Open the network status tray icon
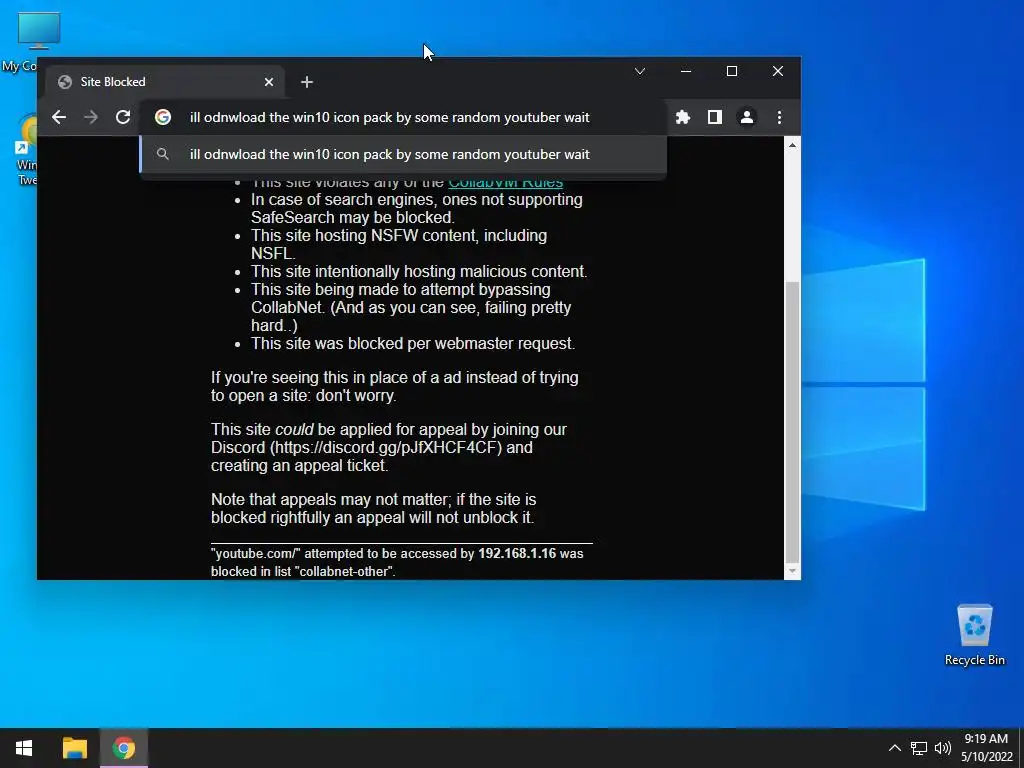This screenshot has height=768, width=1024. click(x=919, y=748)
